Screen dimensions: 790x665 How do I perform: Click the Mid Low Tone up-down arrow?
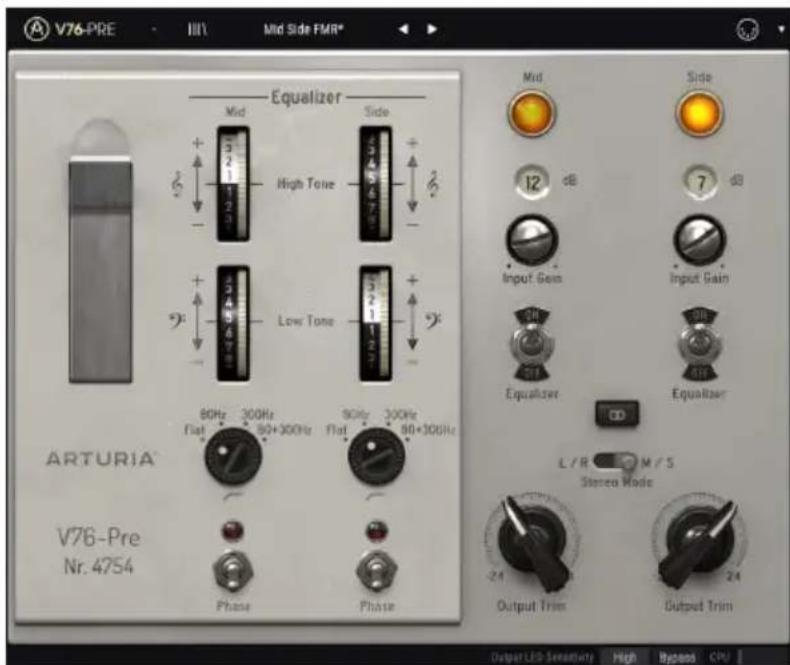pos(198,321)
